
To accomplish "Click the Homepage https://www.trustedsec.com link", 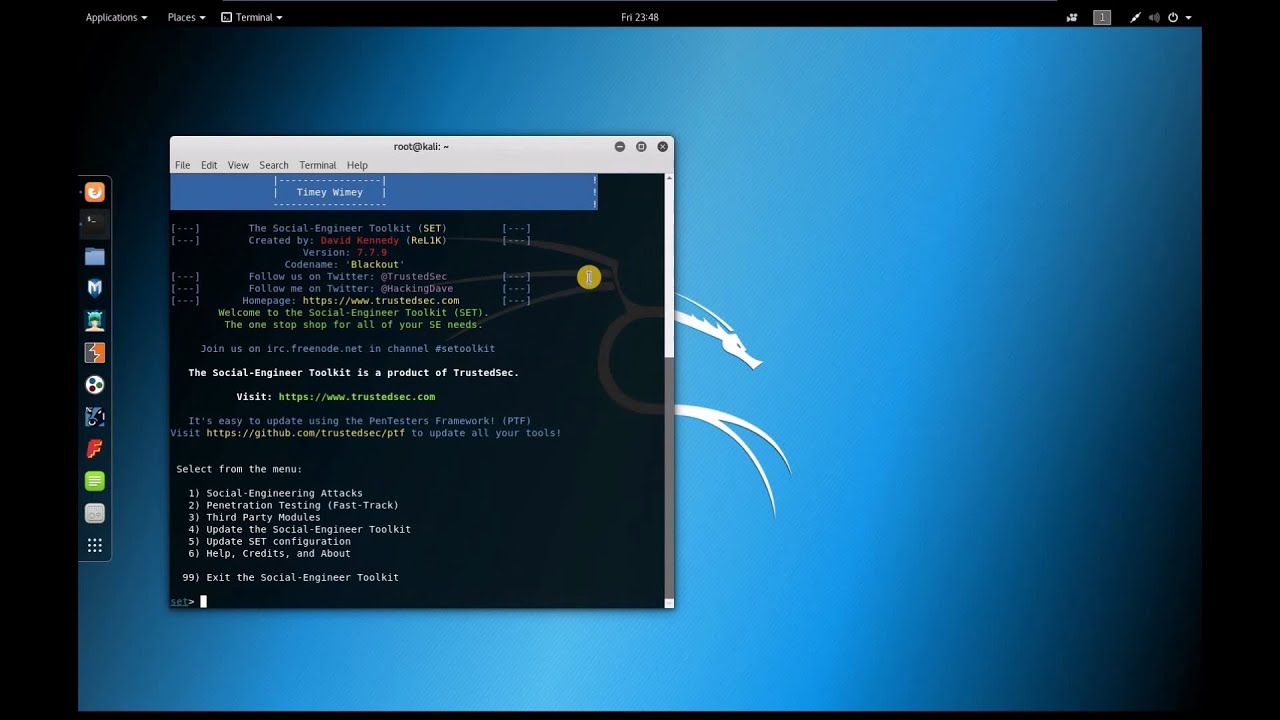I will 381,300.
